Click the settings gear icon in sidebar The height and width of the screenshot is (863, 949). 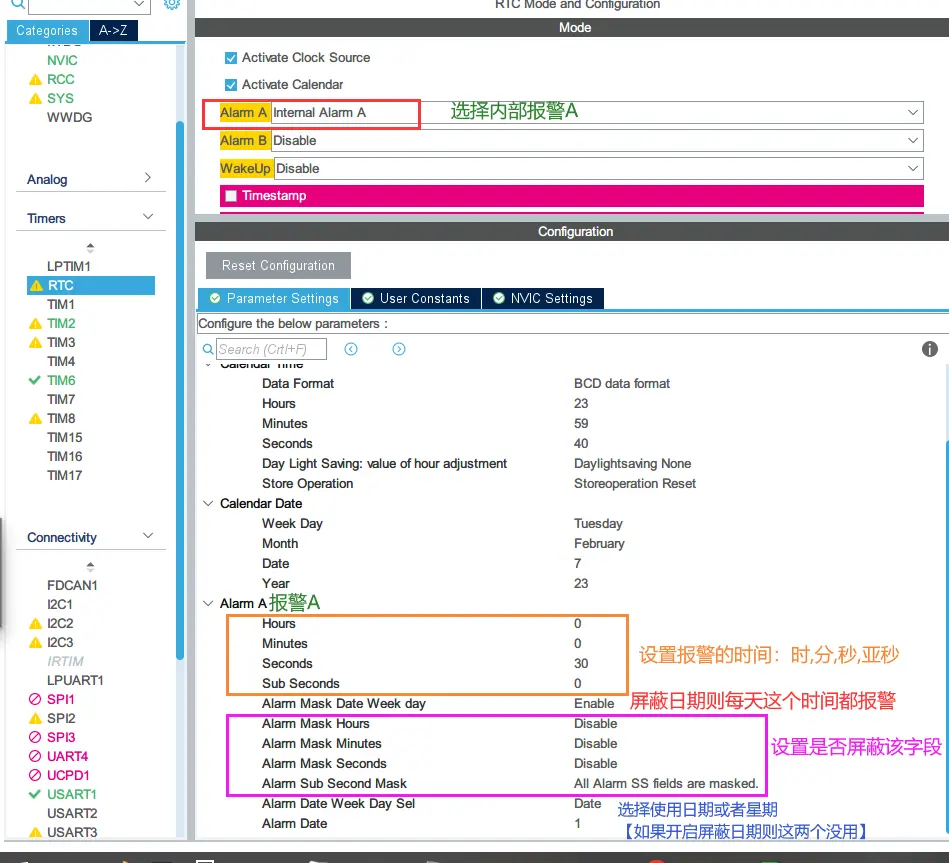[x=172, y=4]
